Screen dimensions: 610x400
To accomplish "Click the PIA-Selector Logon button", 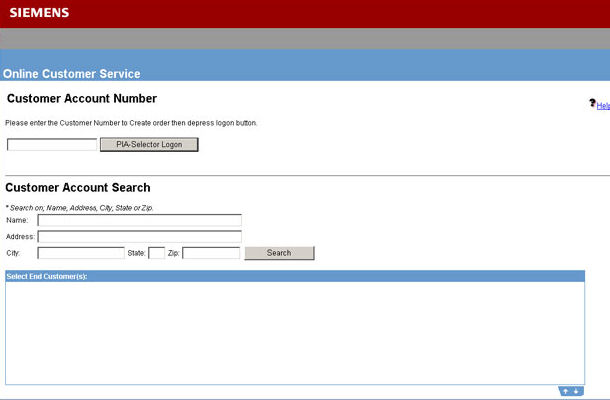I will (x=149, y=144).
